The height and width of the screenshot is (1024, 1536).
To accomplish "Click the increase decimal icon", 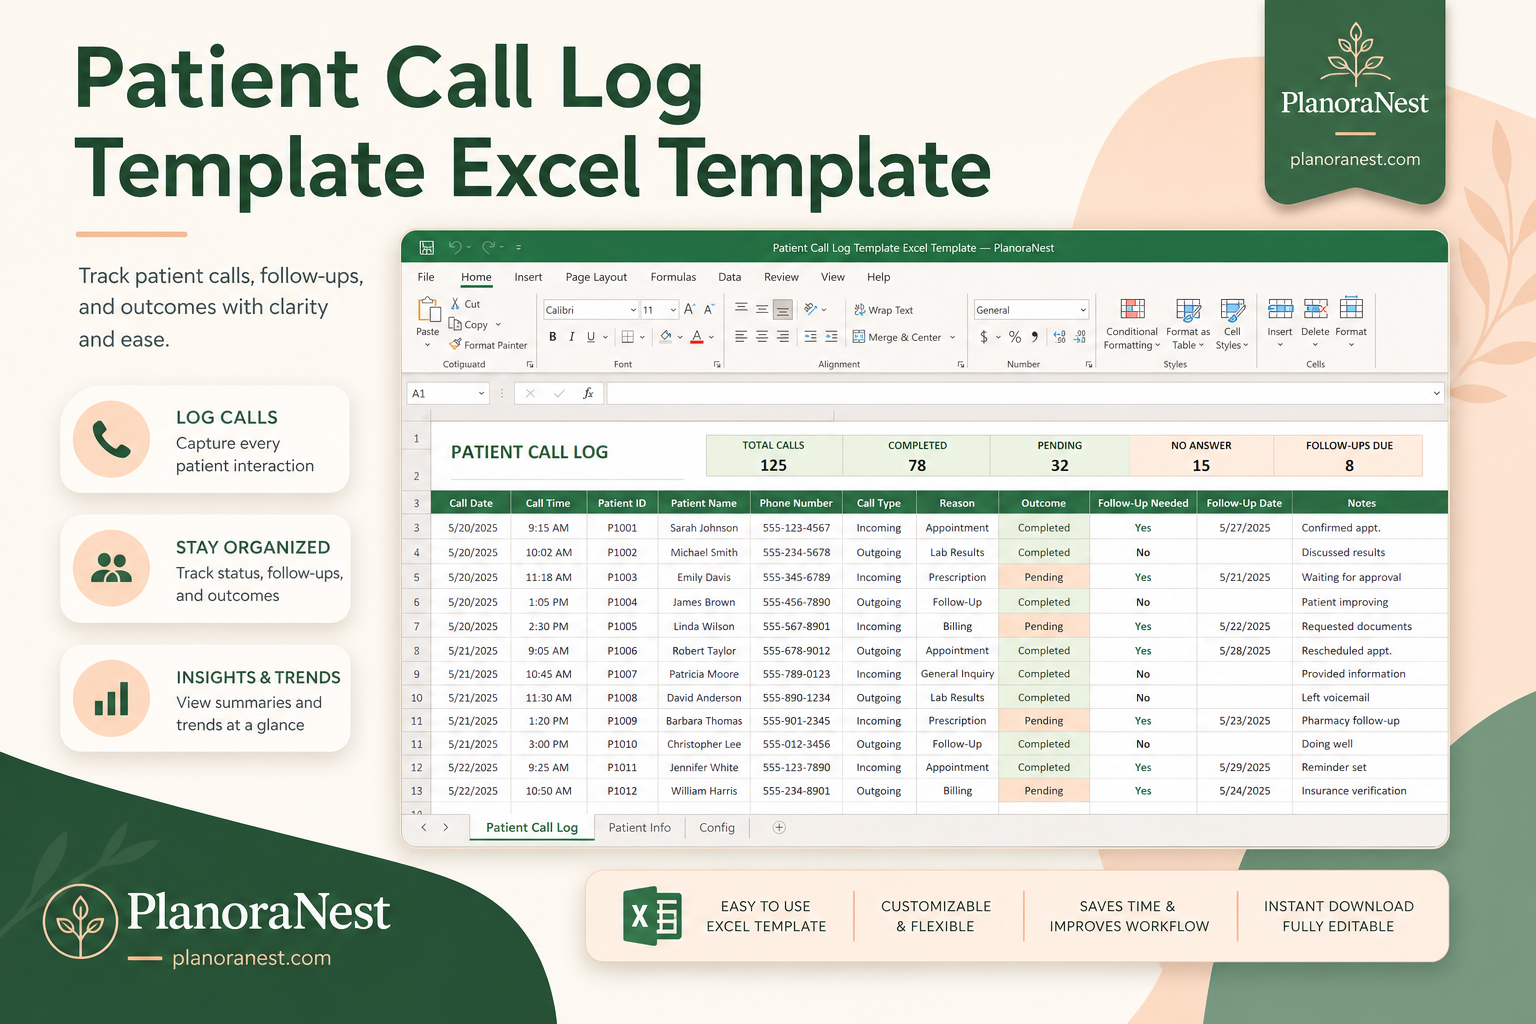I will (1060, 337).
